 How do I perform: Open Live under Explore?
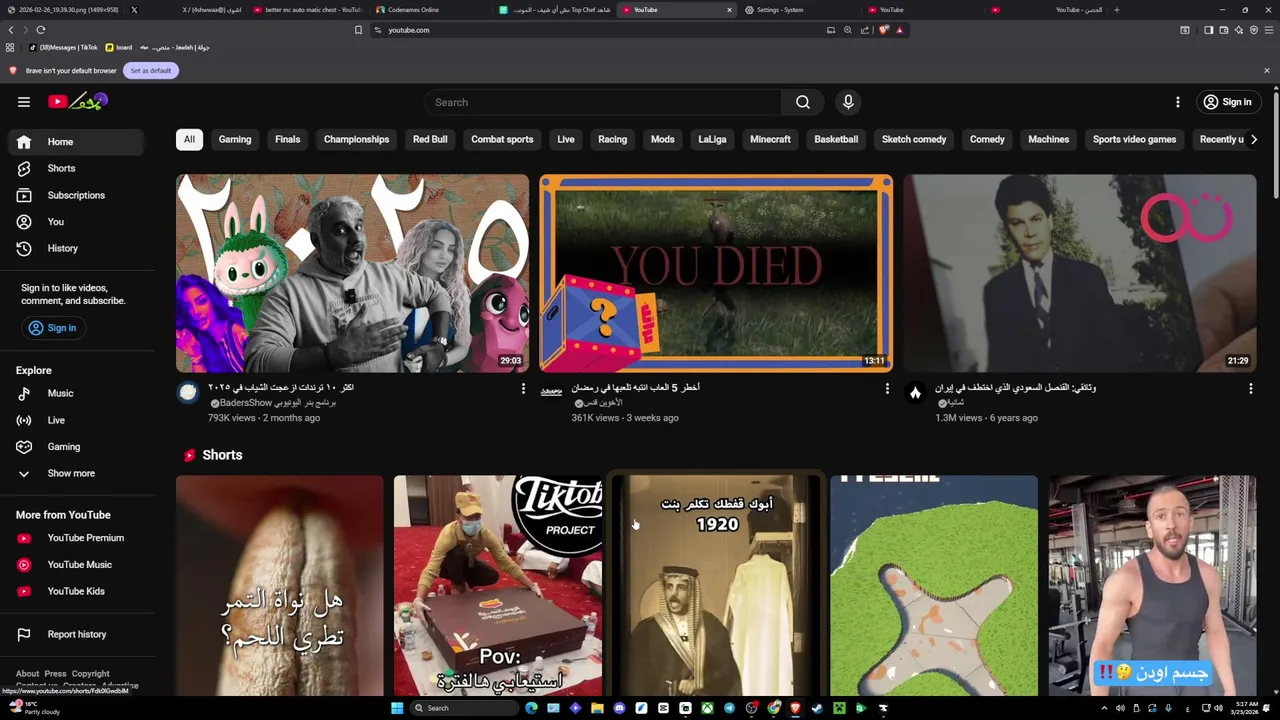78,420
